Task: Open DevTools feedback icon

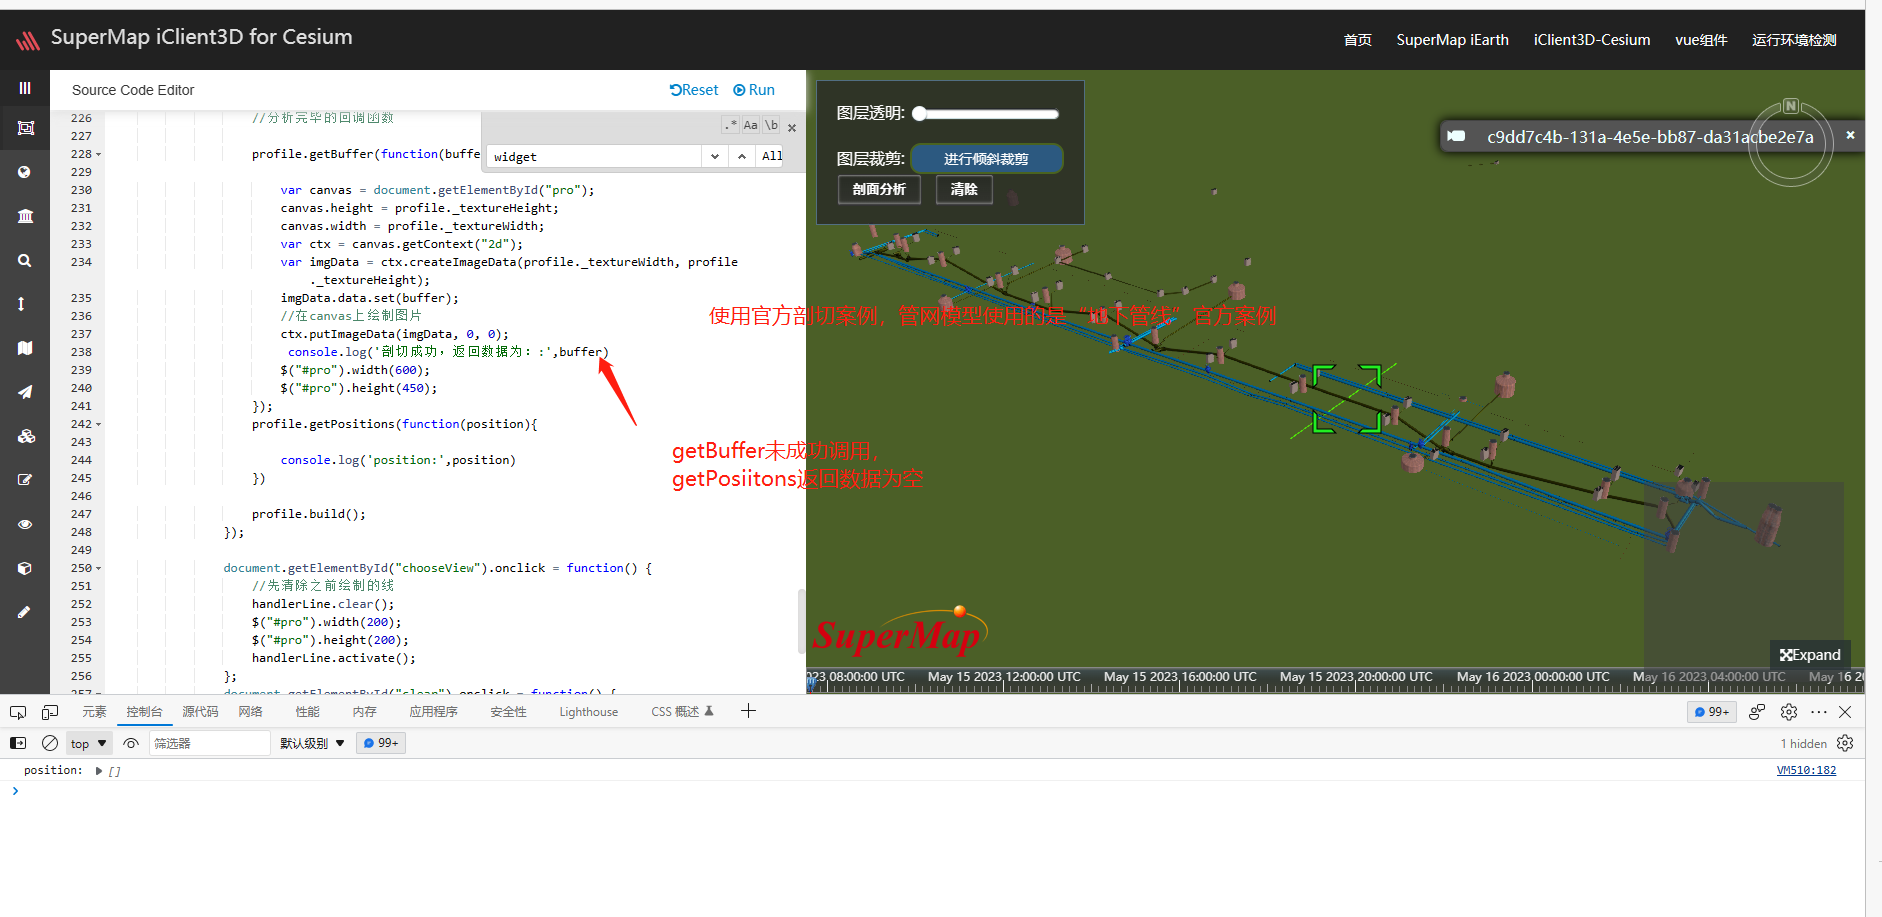Action: [1757, 712]
